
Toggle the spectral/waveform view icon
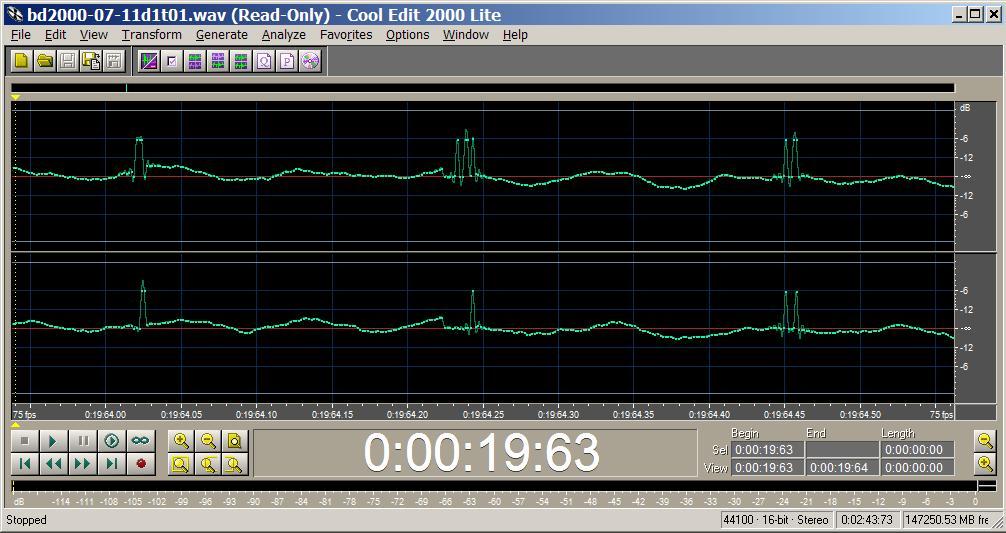[x=148, y=61]
